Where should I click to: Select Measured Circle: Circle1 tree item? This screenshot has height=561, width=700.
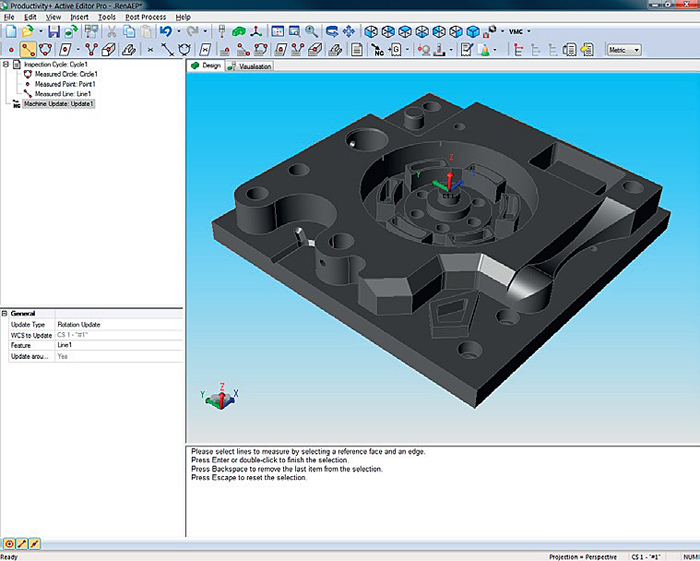click(x=66, y=74)
